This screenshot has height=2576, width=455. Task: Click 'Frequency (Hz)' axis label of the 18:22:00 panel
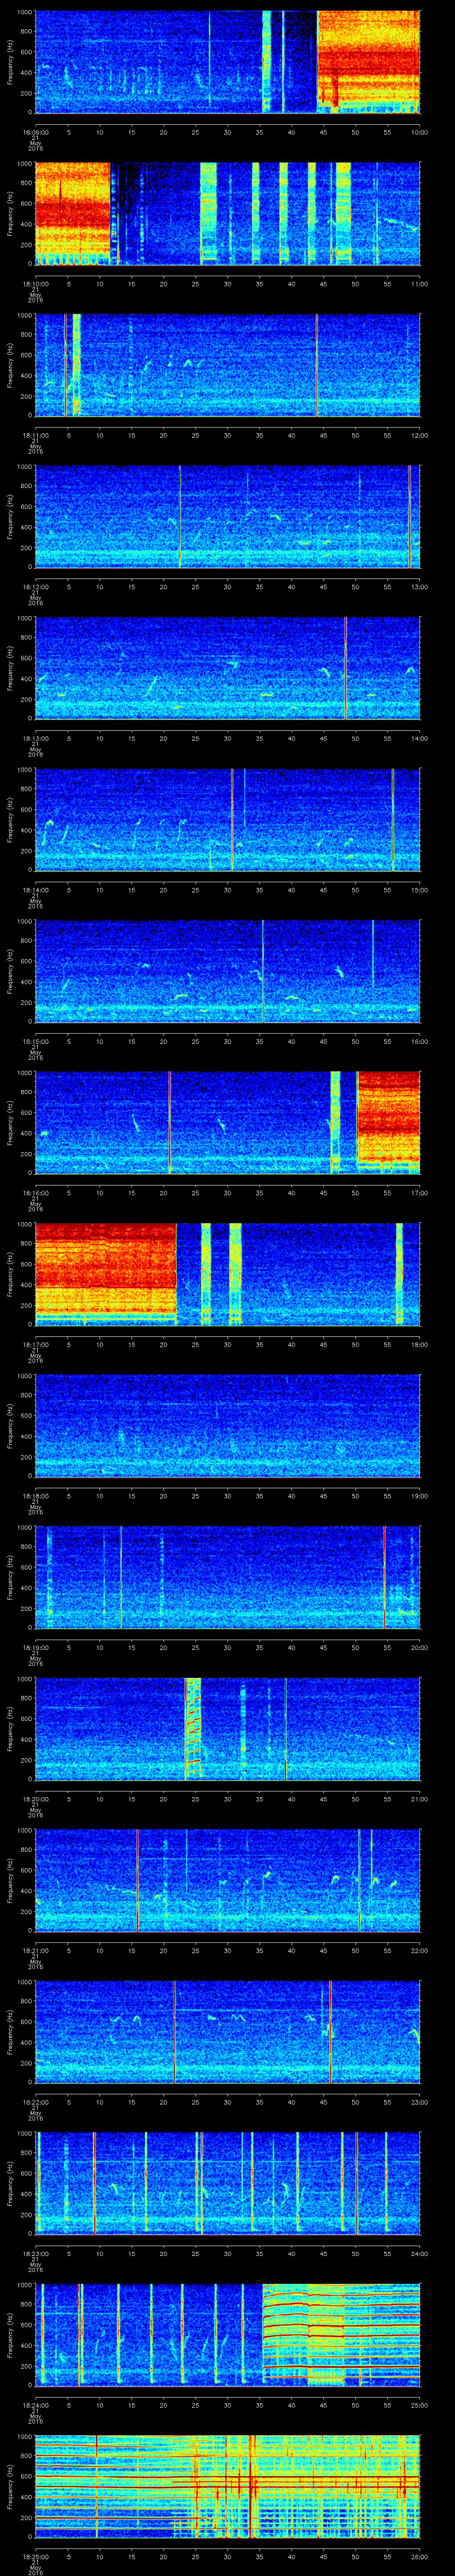(10, 2032)
